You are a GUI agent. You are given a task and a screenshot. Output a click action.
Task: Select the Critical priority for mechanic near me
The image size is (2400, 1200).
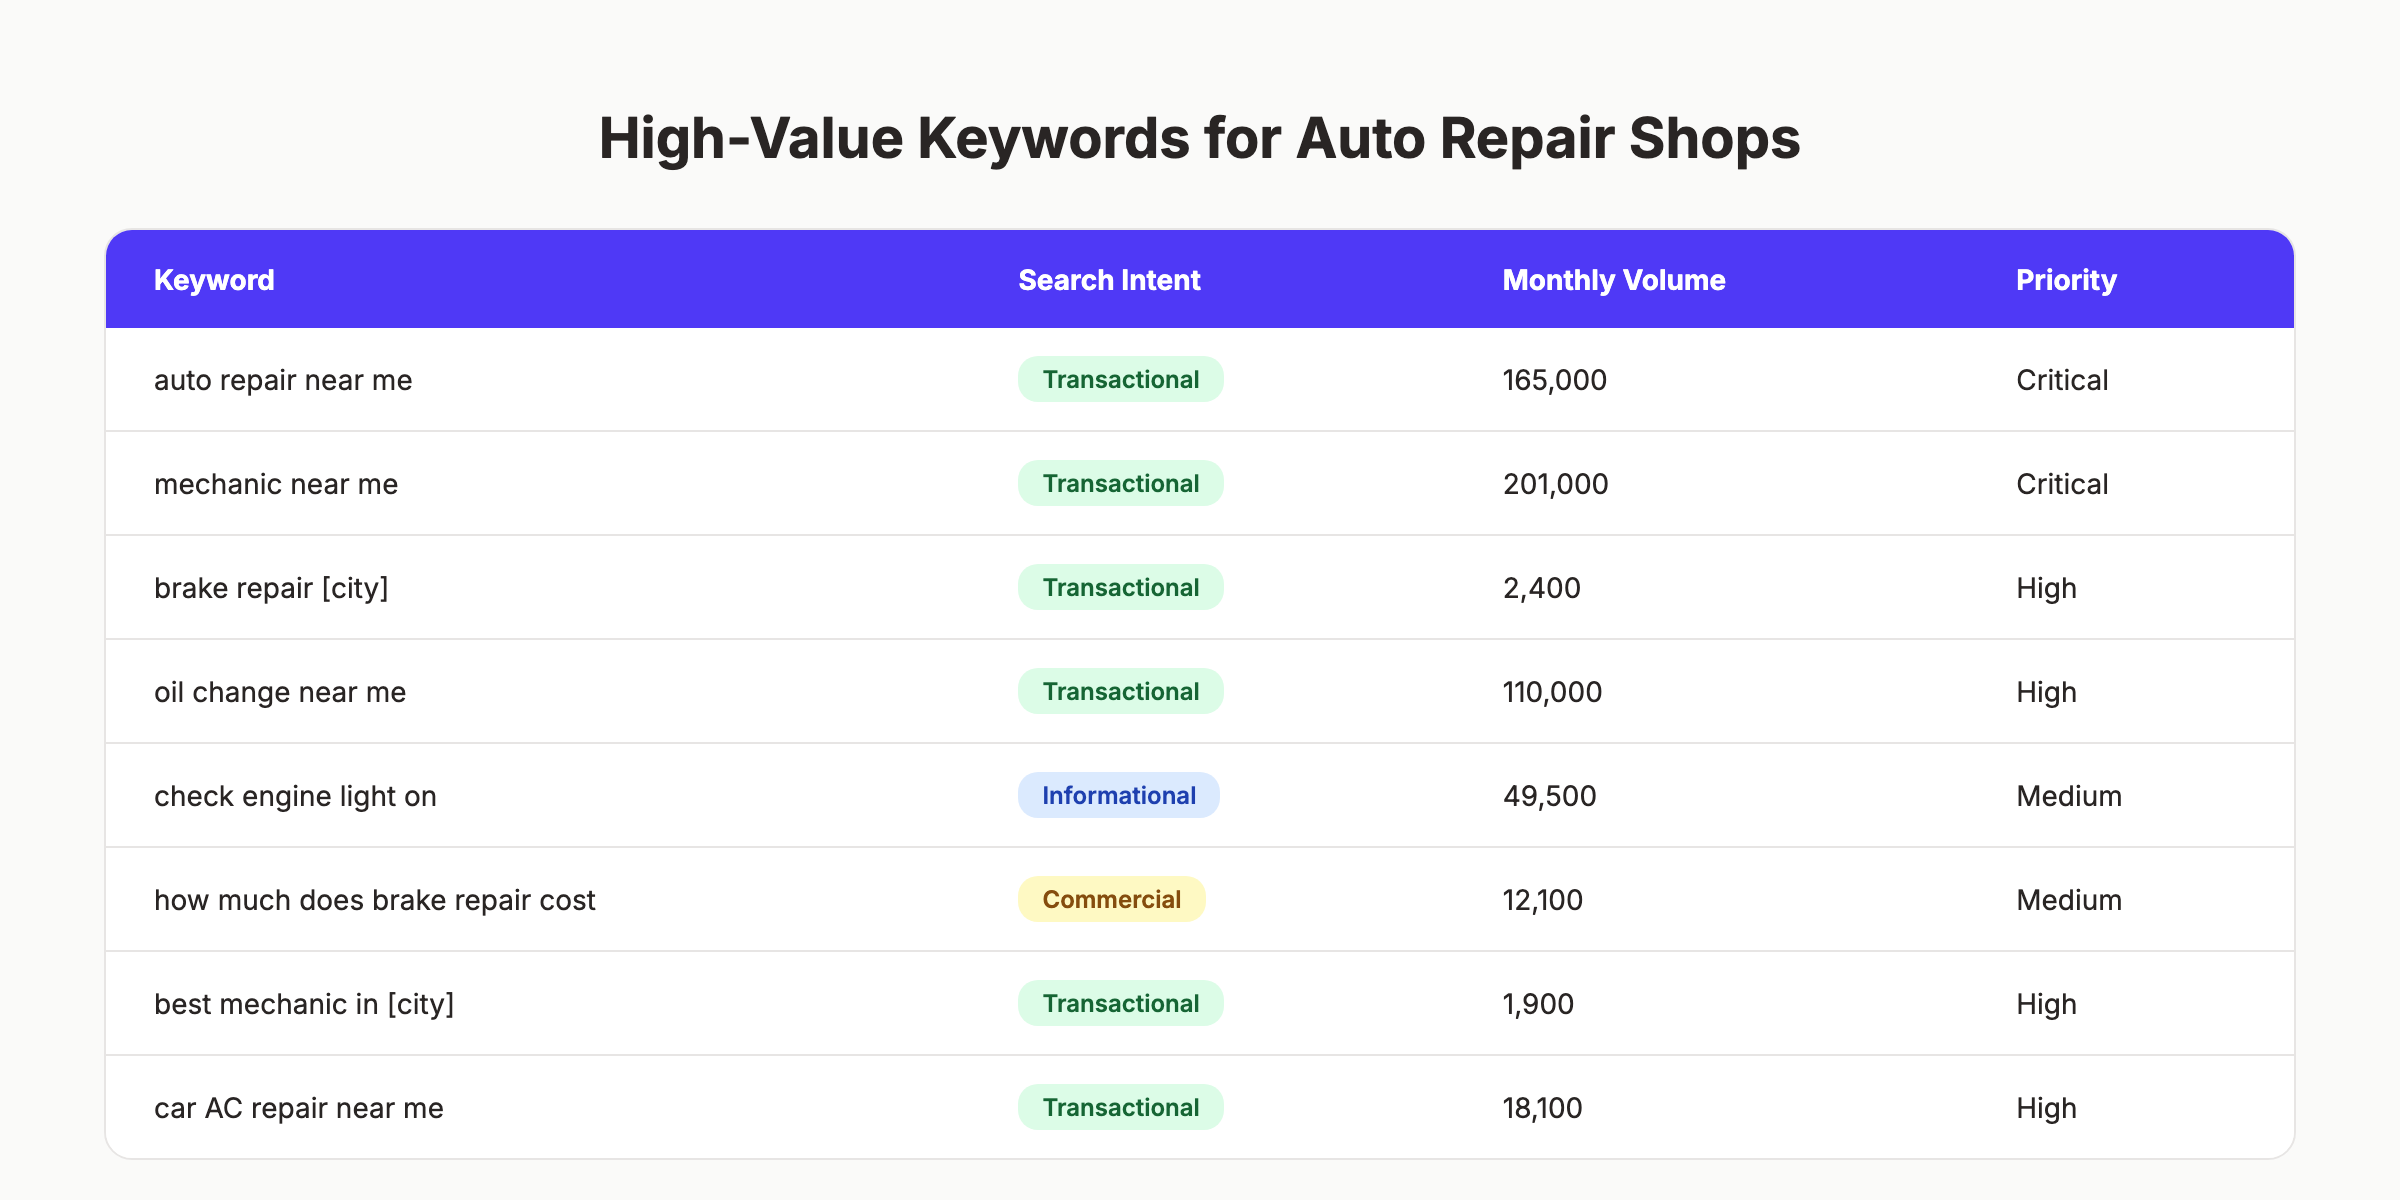pos(2060,483)
